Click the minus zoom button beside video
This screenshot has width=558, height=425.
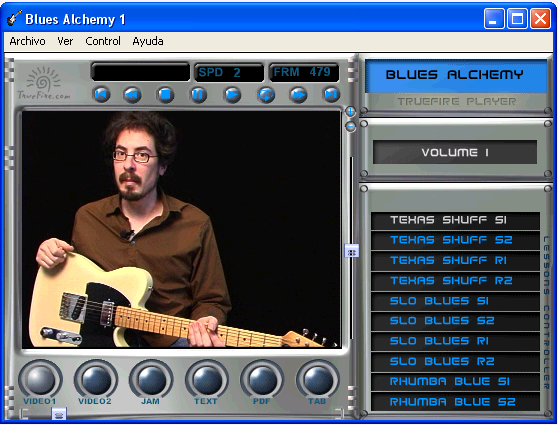351,126
